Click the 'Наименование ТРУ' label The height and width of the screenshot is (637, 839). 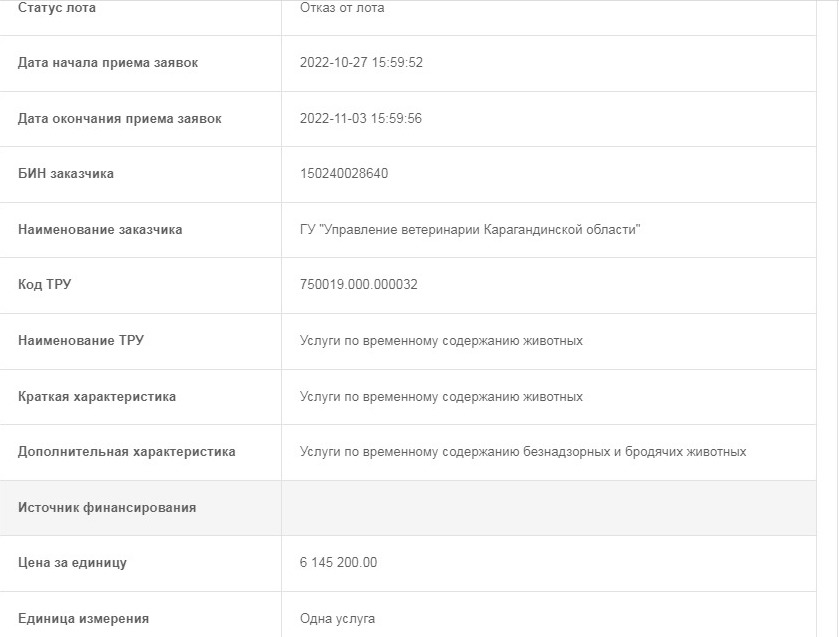click(x=81, y=341)
